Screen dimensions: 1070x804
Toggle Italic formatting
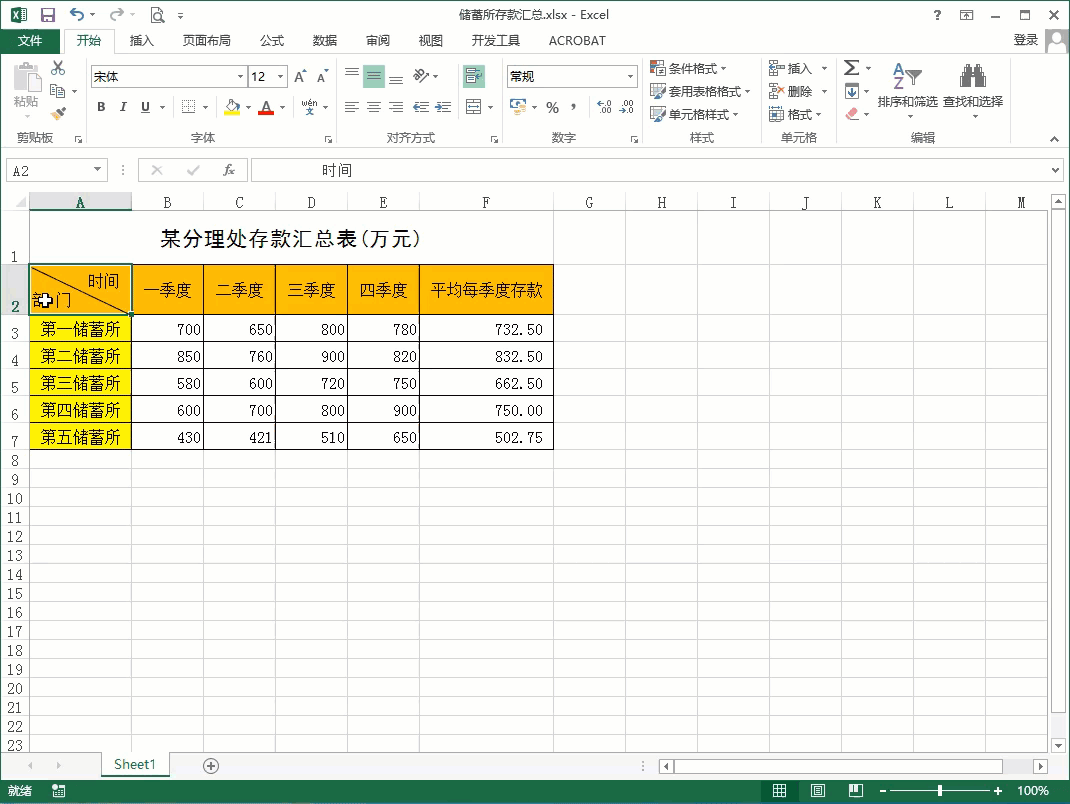pyautogui.click(x=123, y=107)
